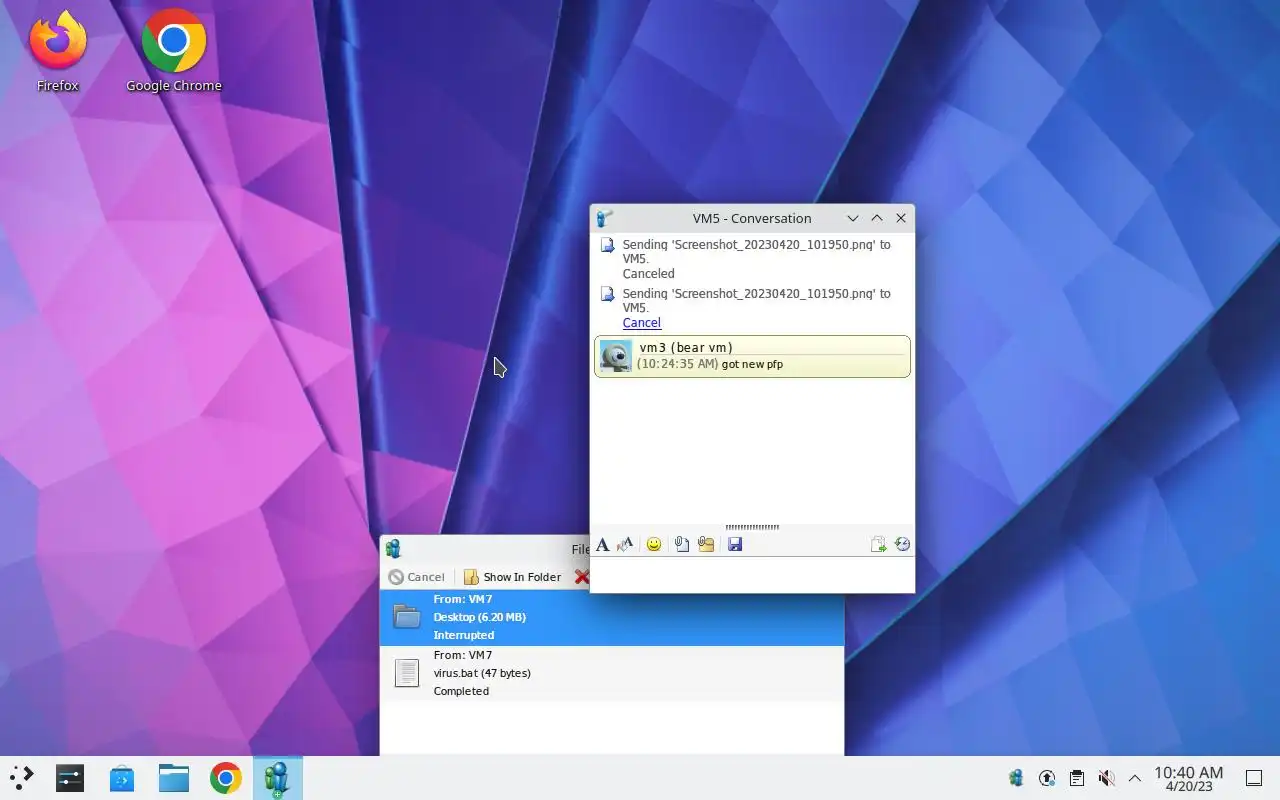Click the show desktop button
The width and height of the screenshot is (1280, 800).
tap(1253, 778)
